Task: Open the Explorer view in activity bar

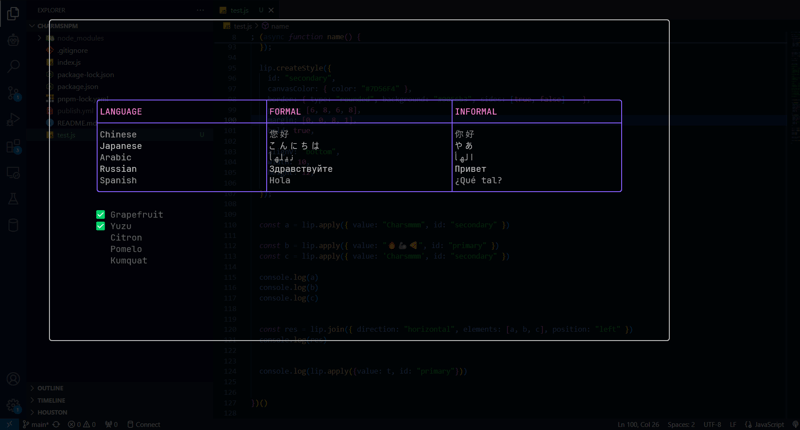Action: [x=13, y=14]
